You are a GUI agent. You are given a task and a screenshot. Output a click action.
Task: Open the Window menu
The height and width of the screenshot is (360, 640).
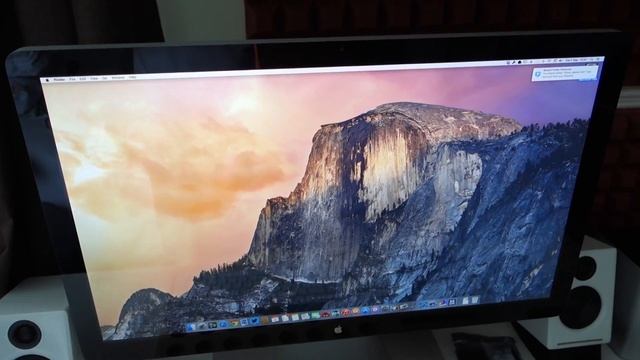coord(118,78)
